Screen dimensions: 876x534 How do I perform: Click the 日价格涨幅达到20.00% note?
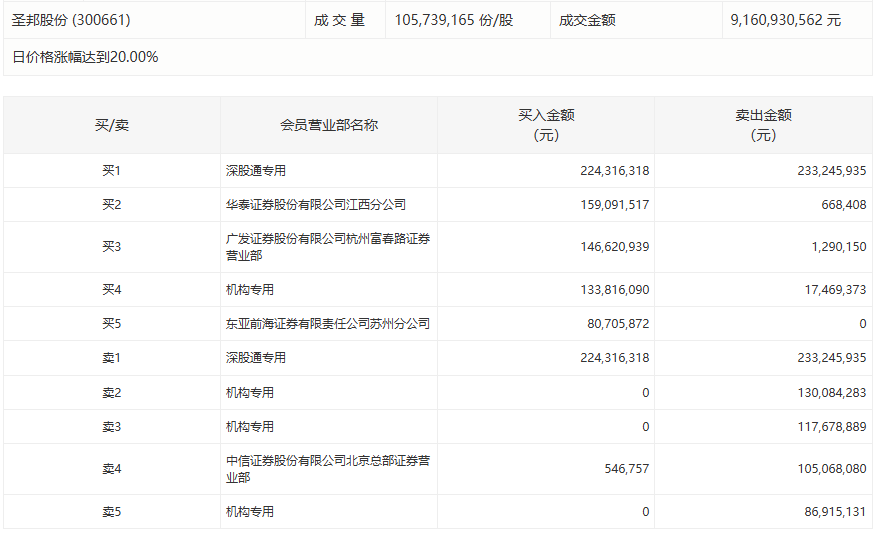click(85, 57)
